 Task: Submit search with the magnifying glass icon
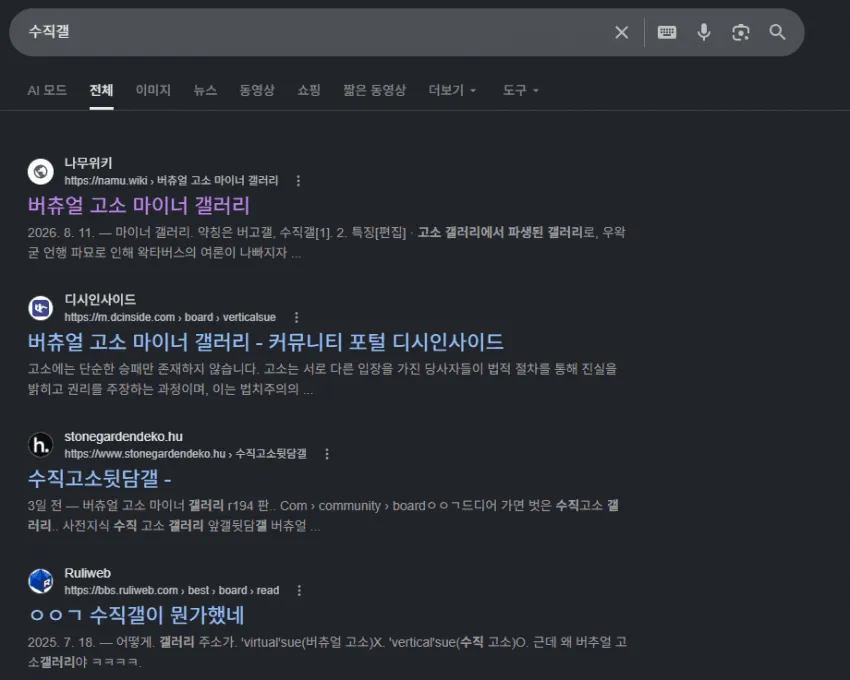click(x=777, y=33)
